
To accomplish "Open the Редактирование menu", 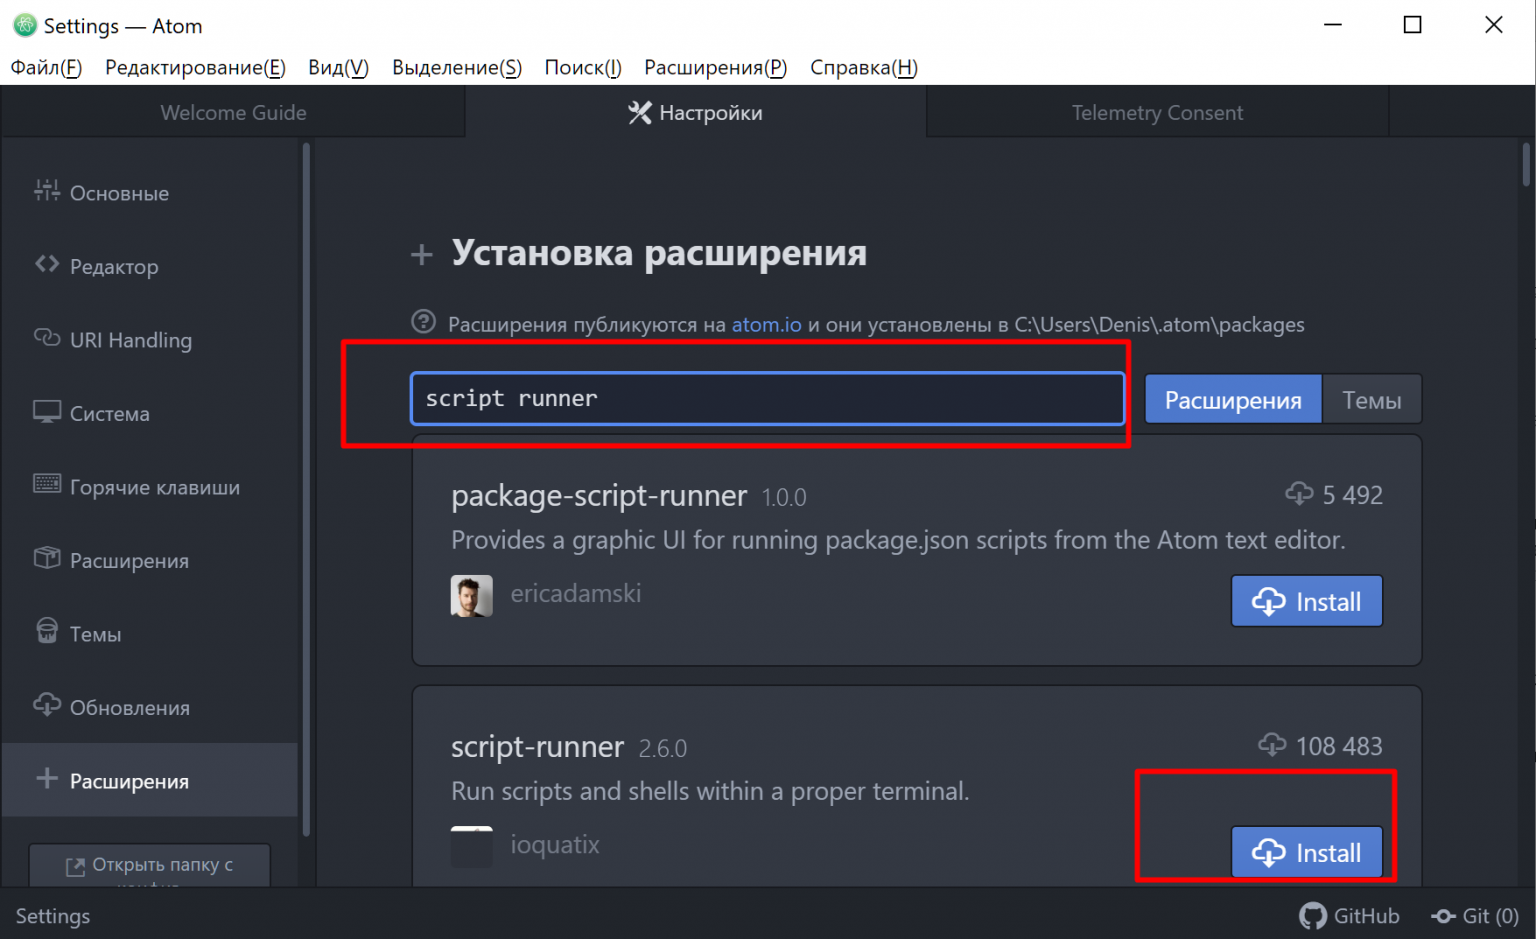I will pyautogui.click(x=195, y=67).
